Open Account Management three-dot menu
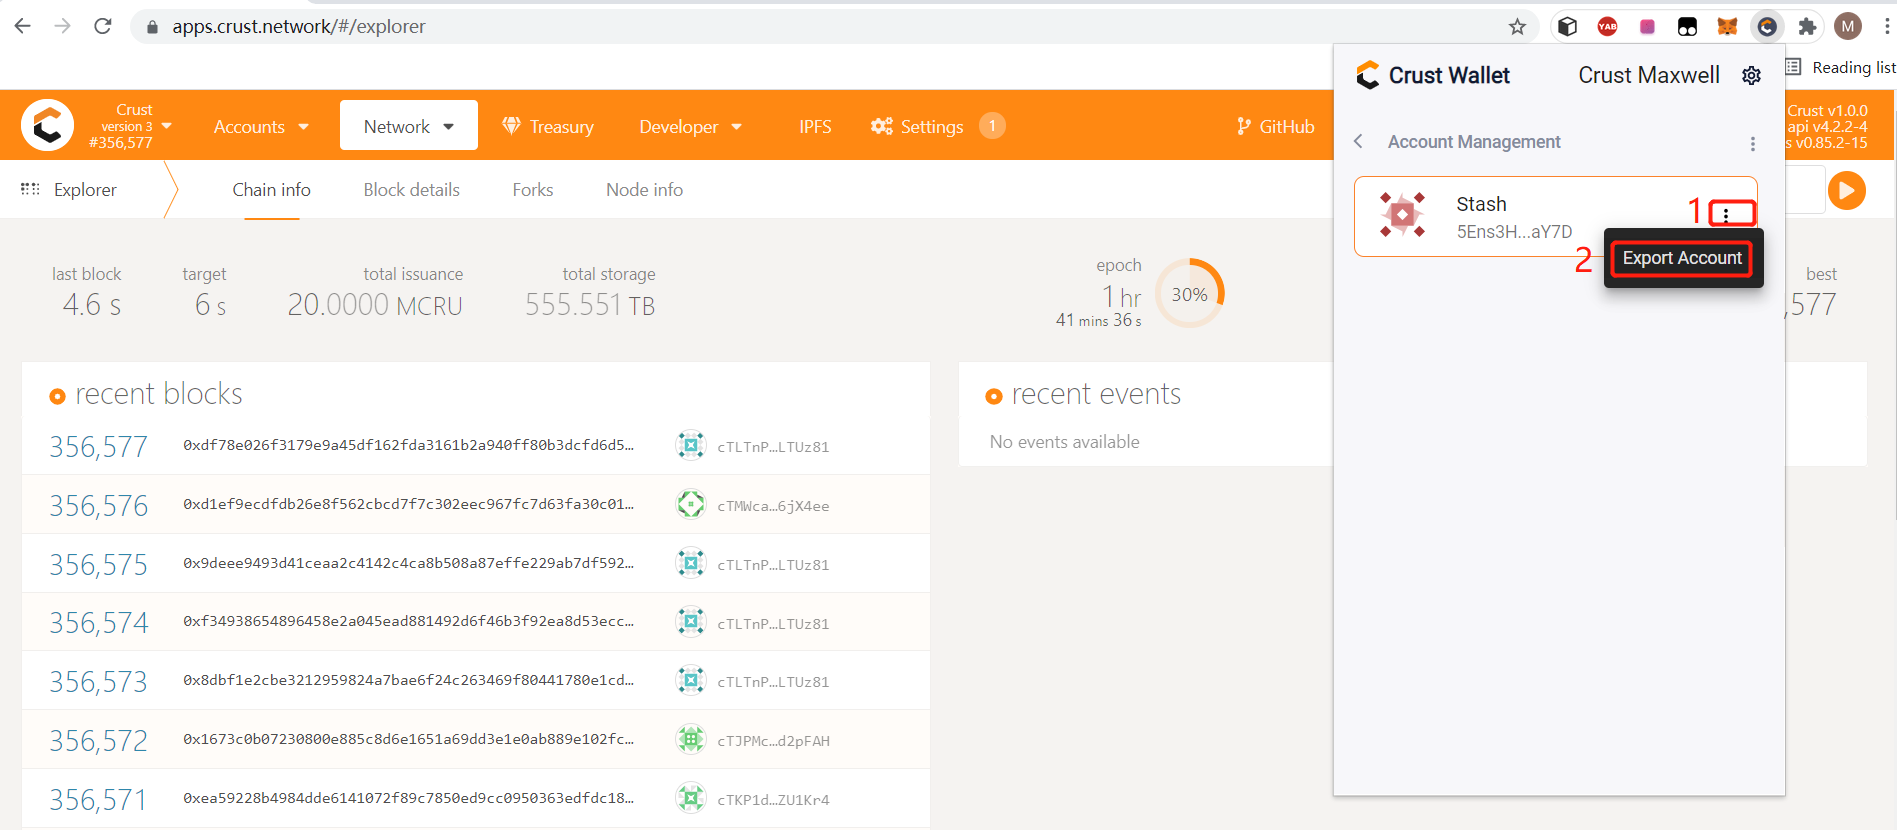Screen dimensions: 1897x830 tap(1752, 144)
